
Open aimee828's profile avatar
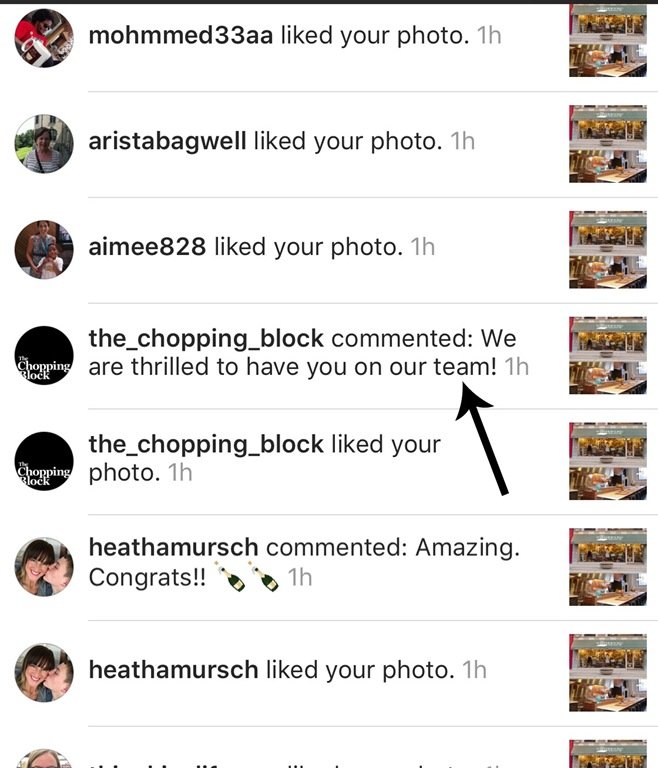click(44, 249)
